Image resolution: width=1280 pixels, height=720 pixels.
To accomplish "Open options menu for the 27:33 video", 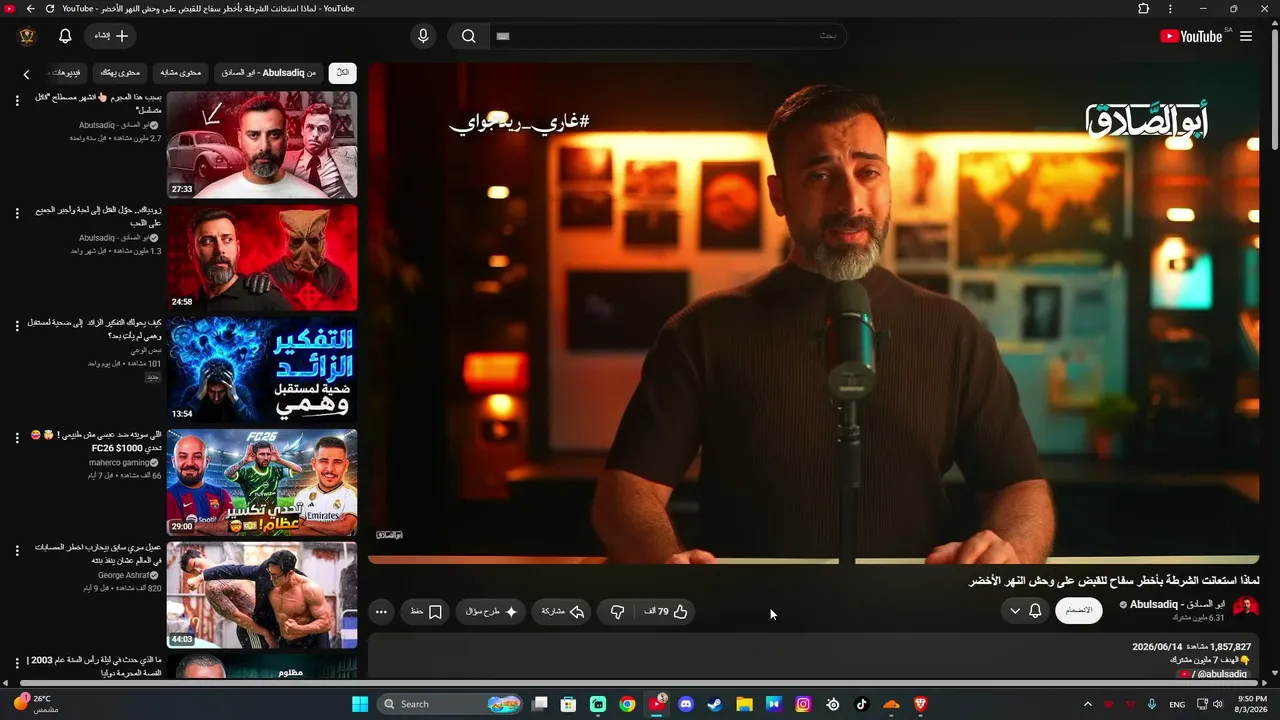I will (x=17, y=100).
